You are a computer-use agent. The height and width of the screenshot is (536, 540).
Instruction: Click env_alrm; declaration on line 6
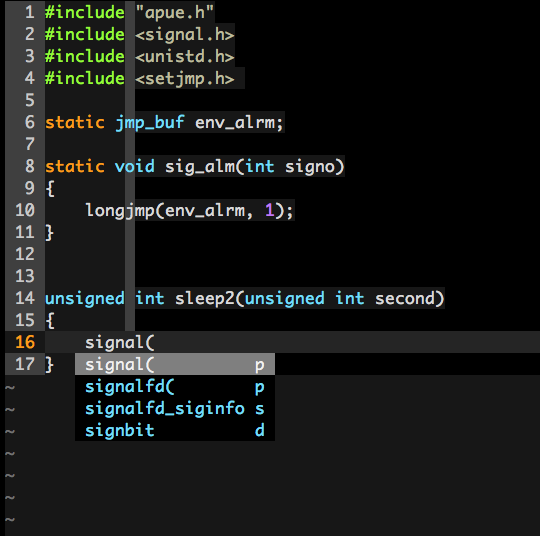(239, 123)
